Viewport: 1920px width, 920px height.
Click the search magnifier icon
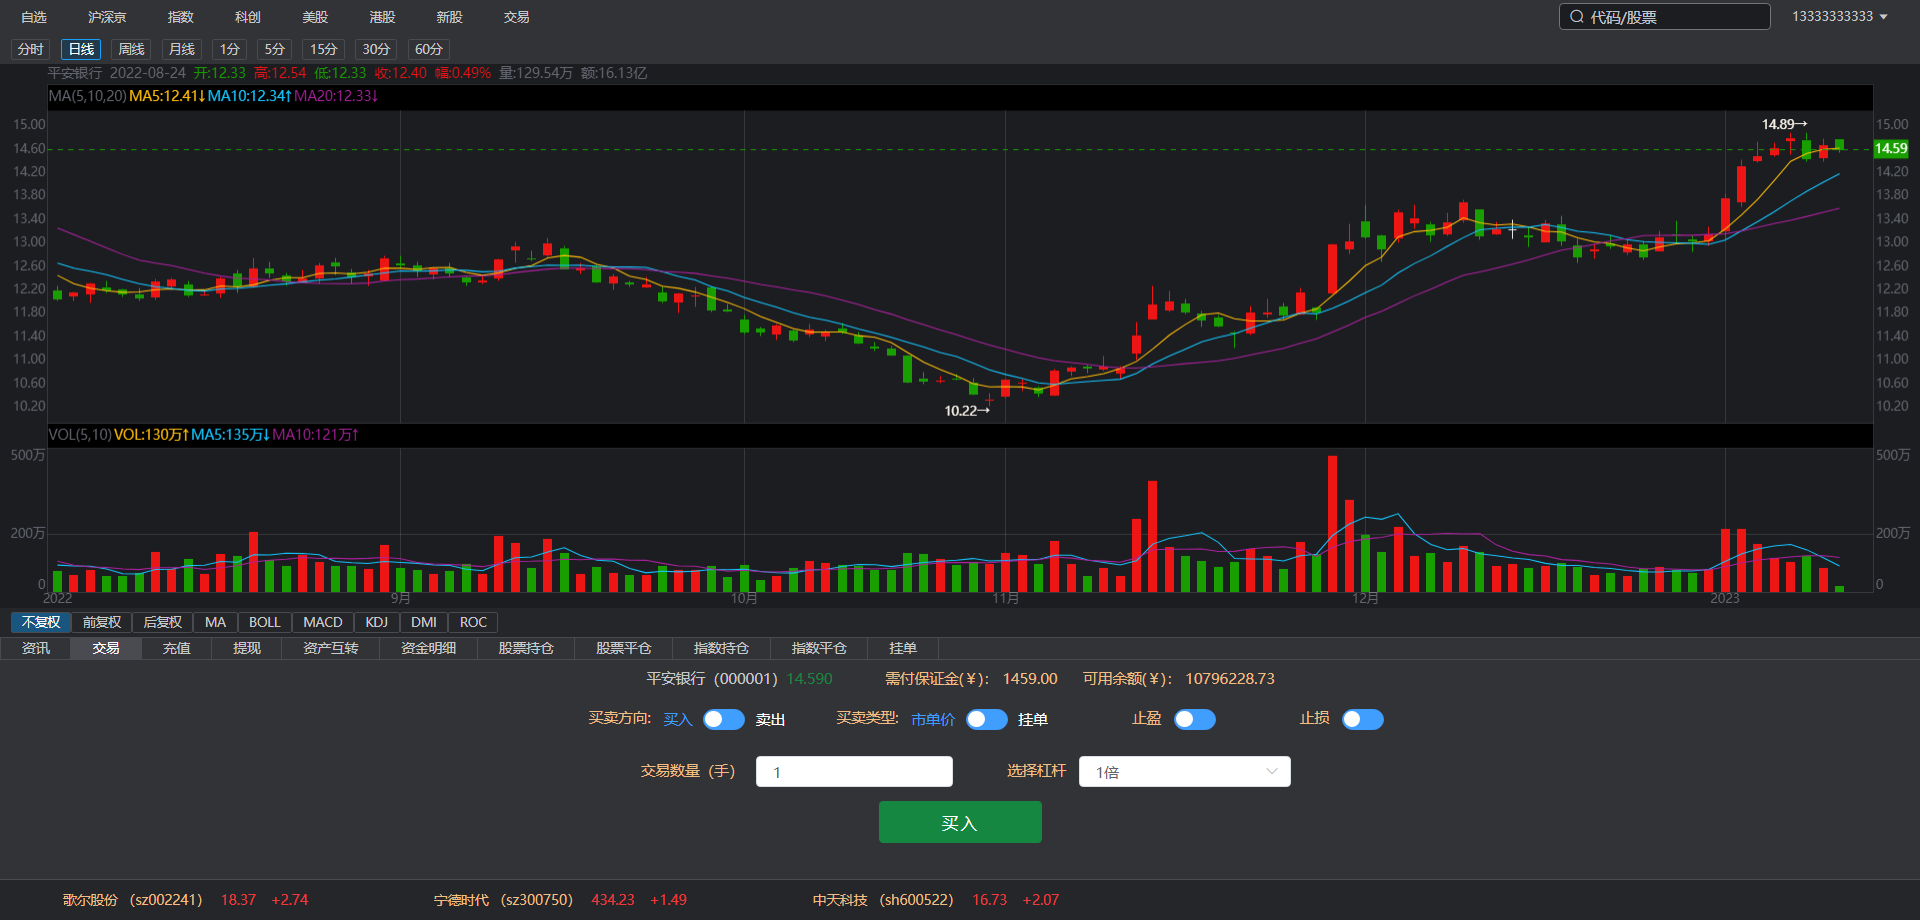point(1577,17)
